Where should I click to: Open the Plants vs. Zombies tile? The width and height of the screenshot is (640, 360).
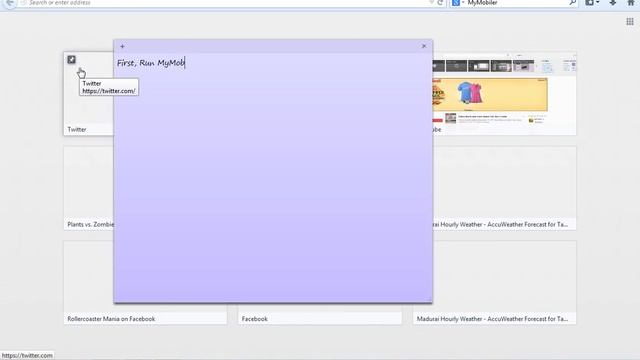click(x=89, y=188)
